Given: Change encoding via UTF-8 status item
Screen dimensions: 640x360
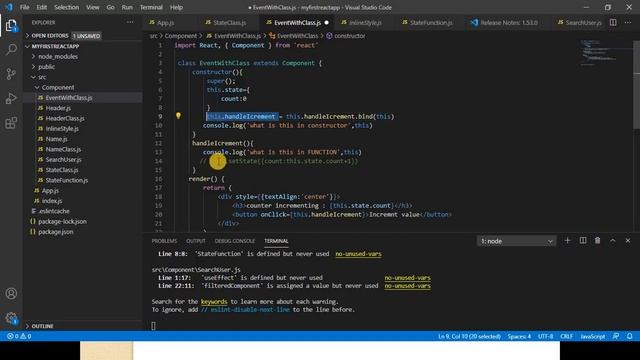Looking at the screenshot, I should click(545, 336).
